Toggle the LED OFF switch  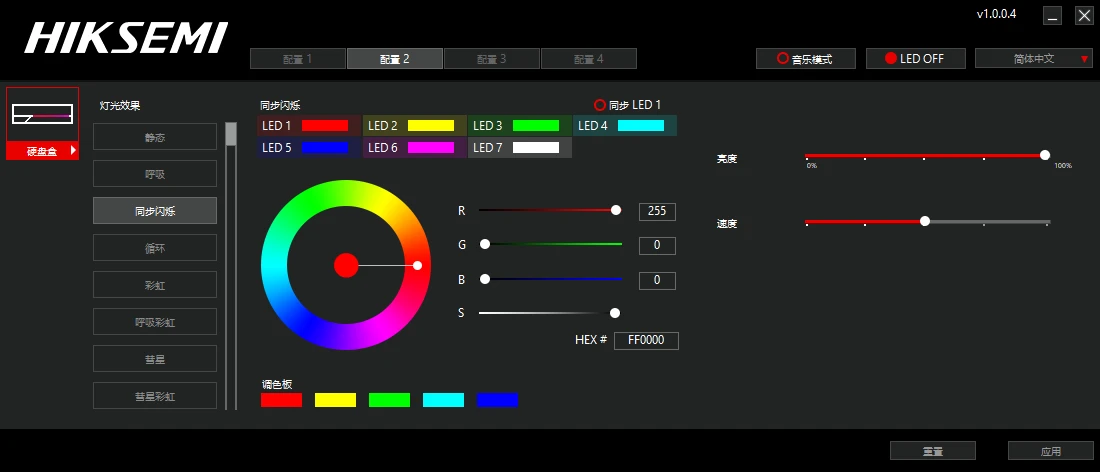click(915, 58)
